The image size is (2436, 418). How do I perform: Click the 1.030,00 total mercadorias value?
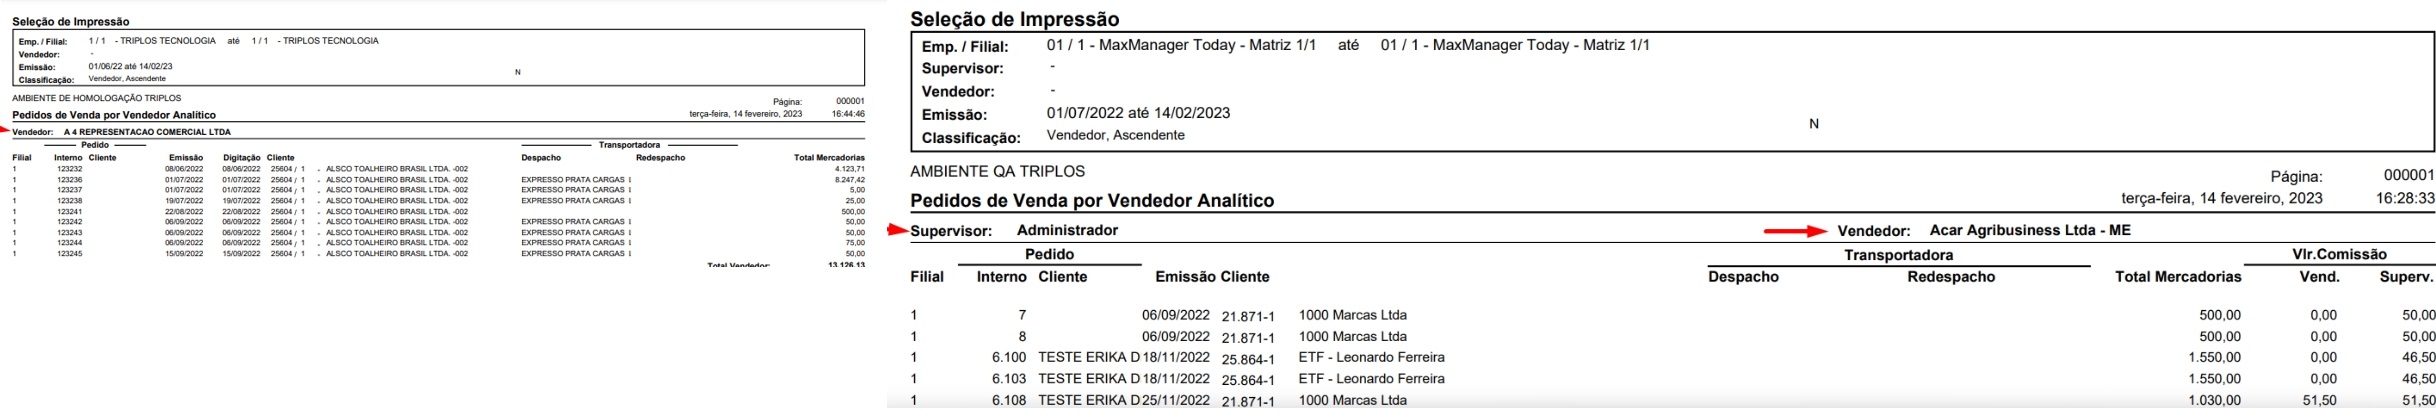pyautogui.click(x=2212, y=400)
